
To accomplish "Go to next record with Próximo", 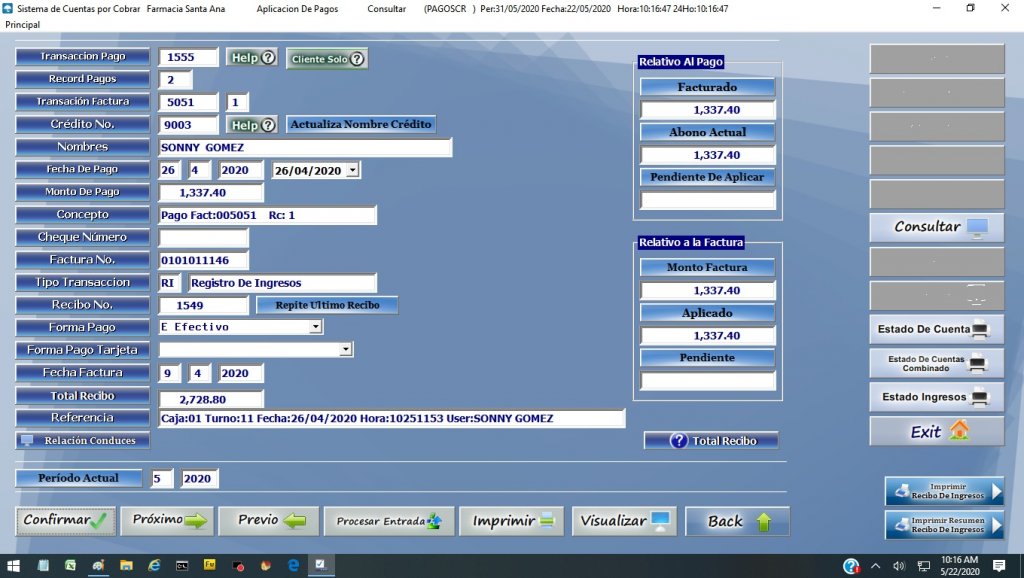I will pos(167,521).
